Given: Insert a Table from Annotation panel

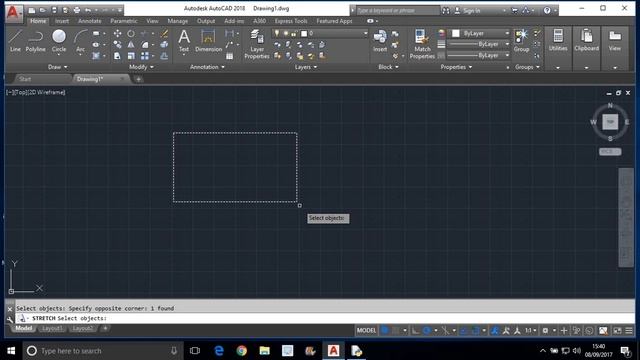Looking at the screenshot, I should (x=229, y=56).
